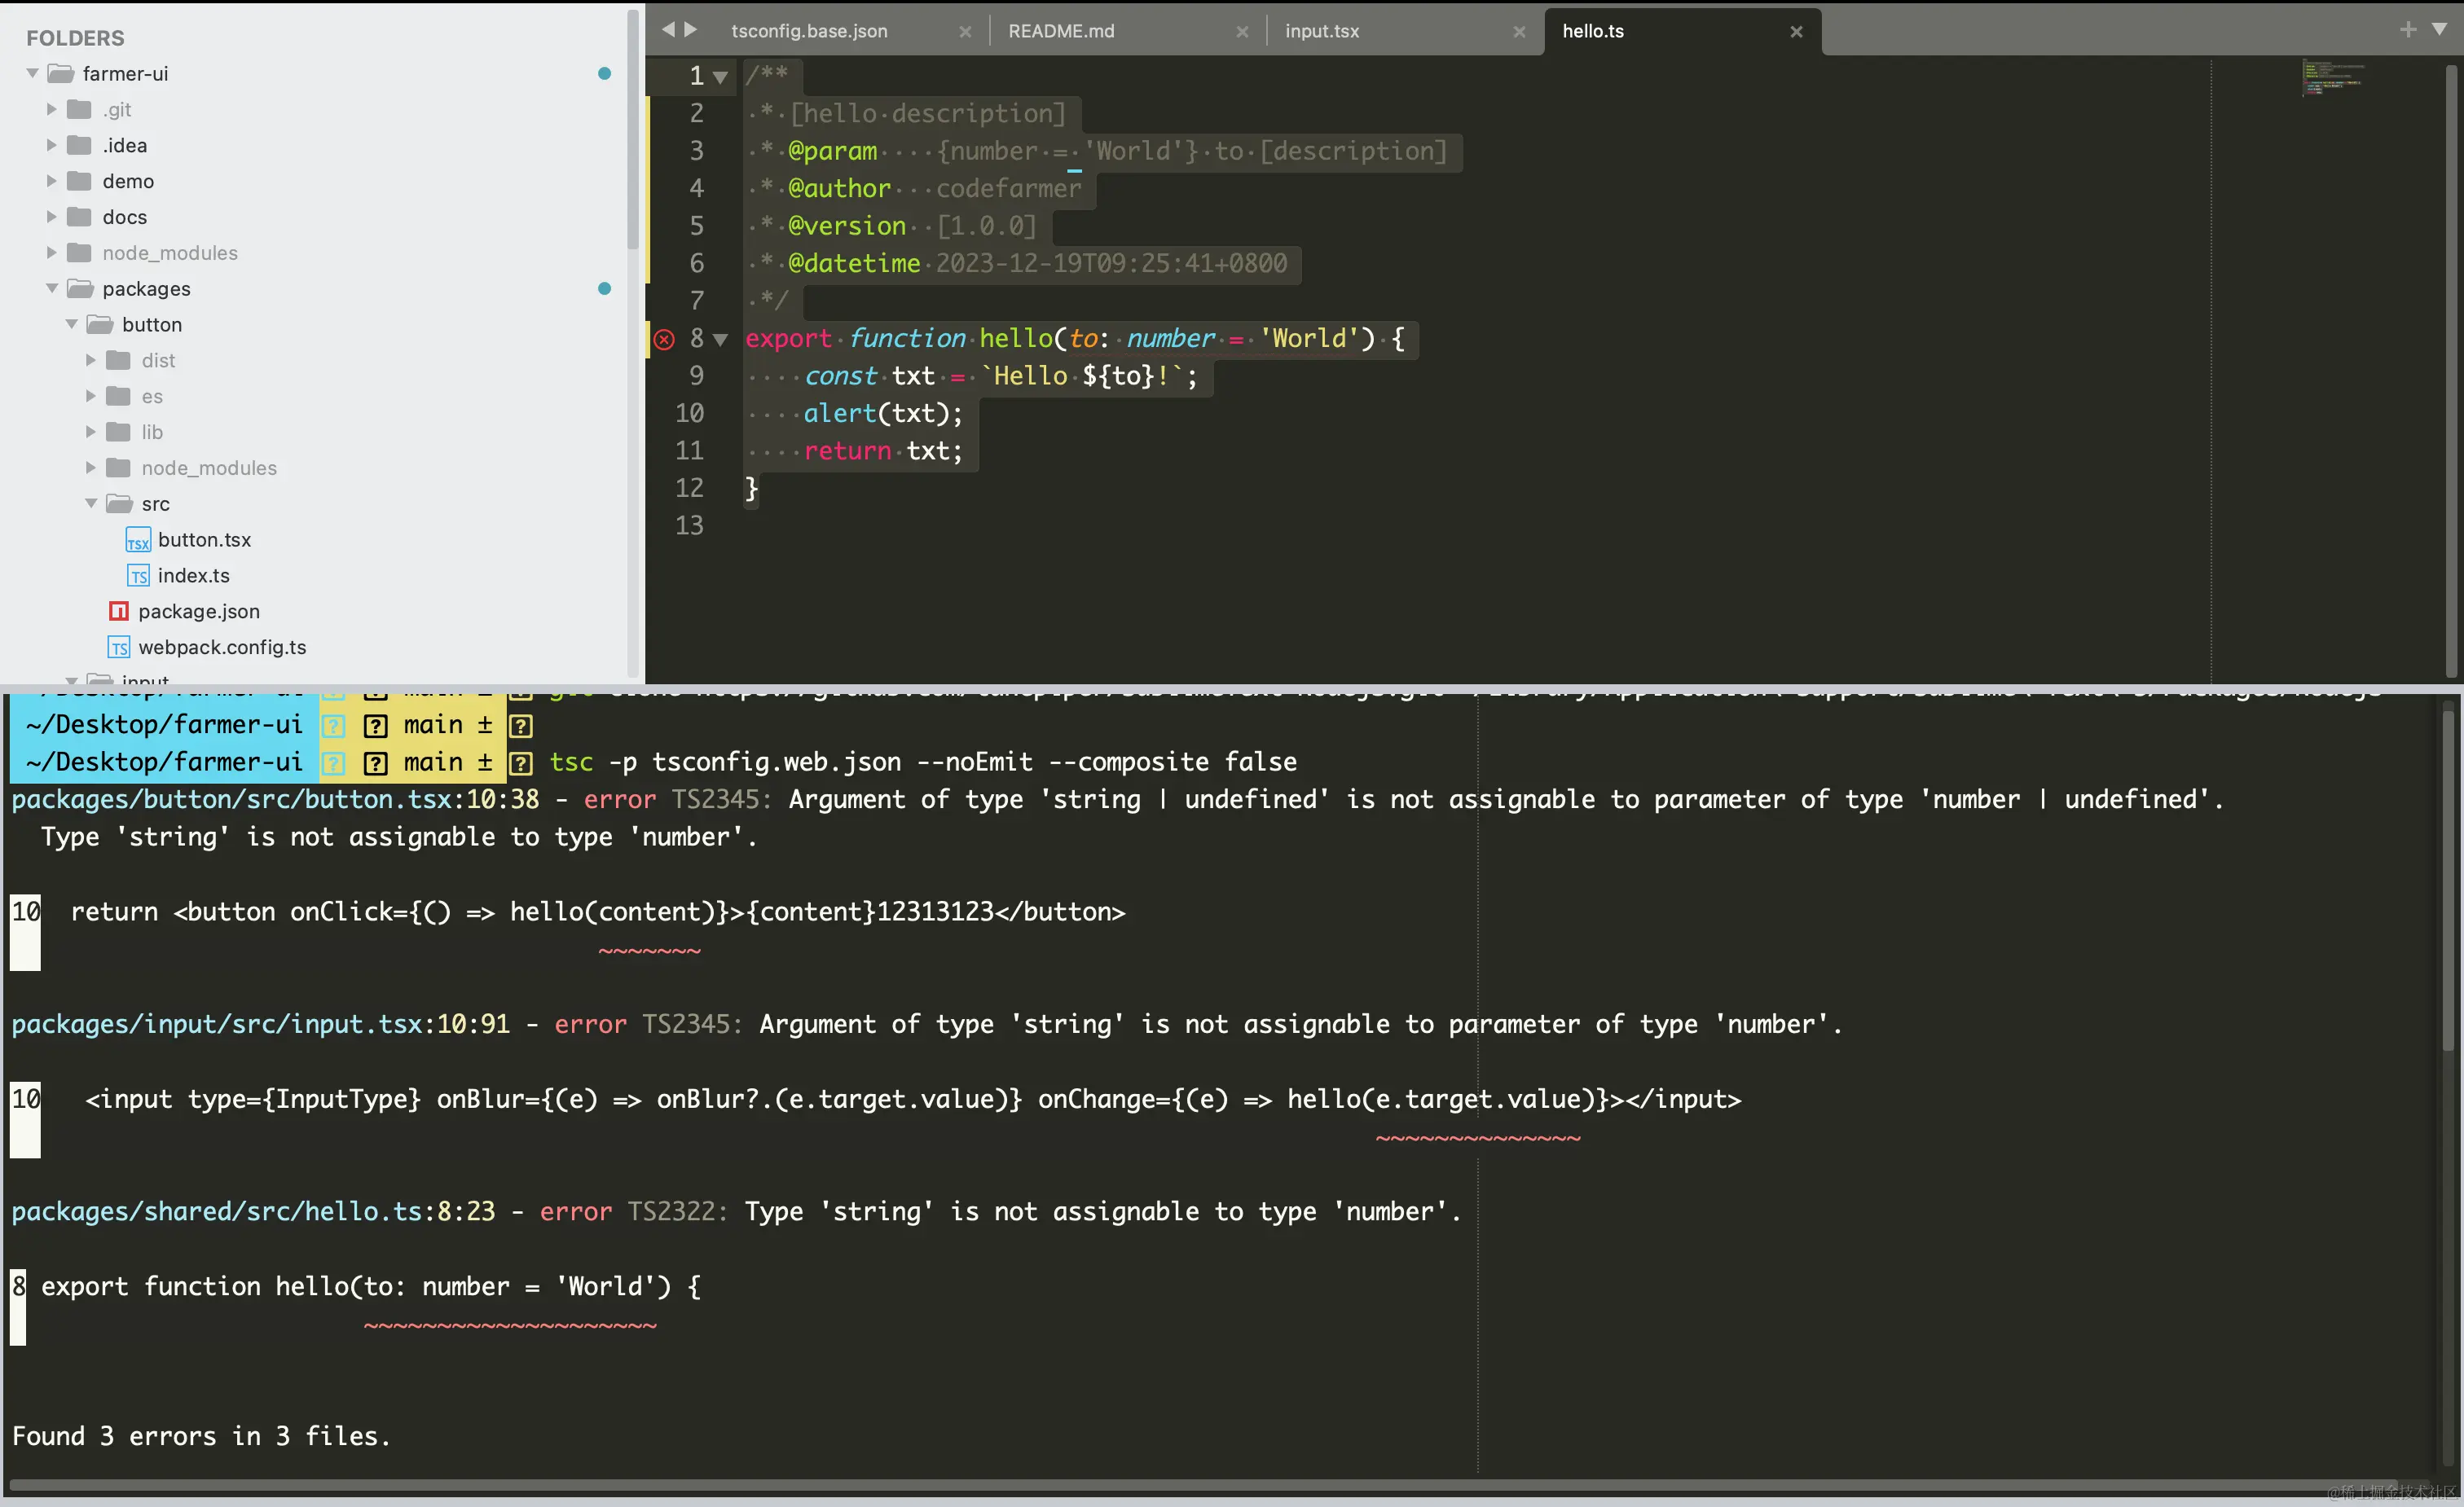Click the TSX file icon of button.tsx
The height and width of the screenshot is (1507, 2464).
tap(138, 540)
